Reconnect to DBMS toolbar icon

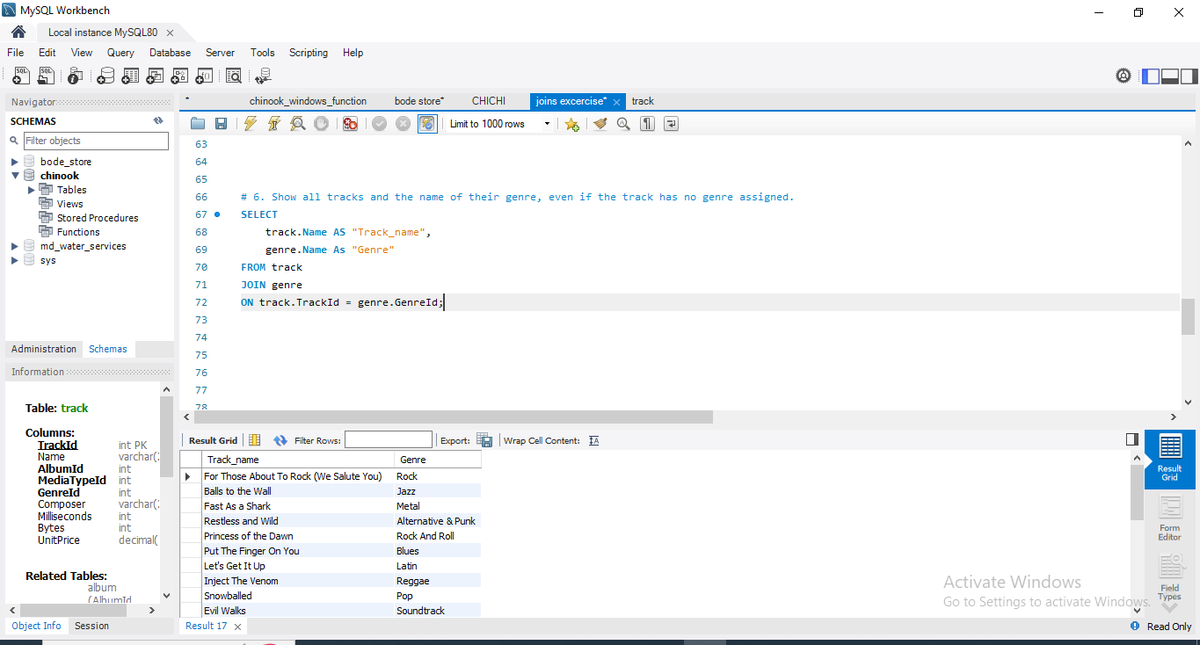click(263, 75)
